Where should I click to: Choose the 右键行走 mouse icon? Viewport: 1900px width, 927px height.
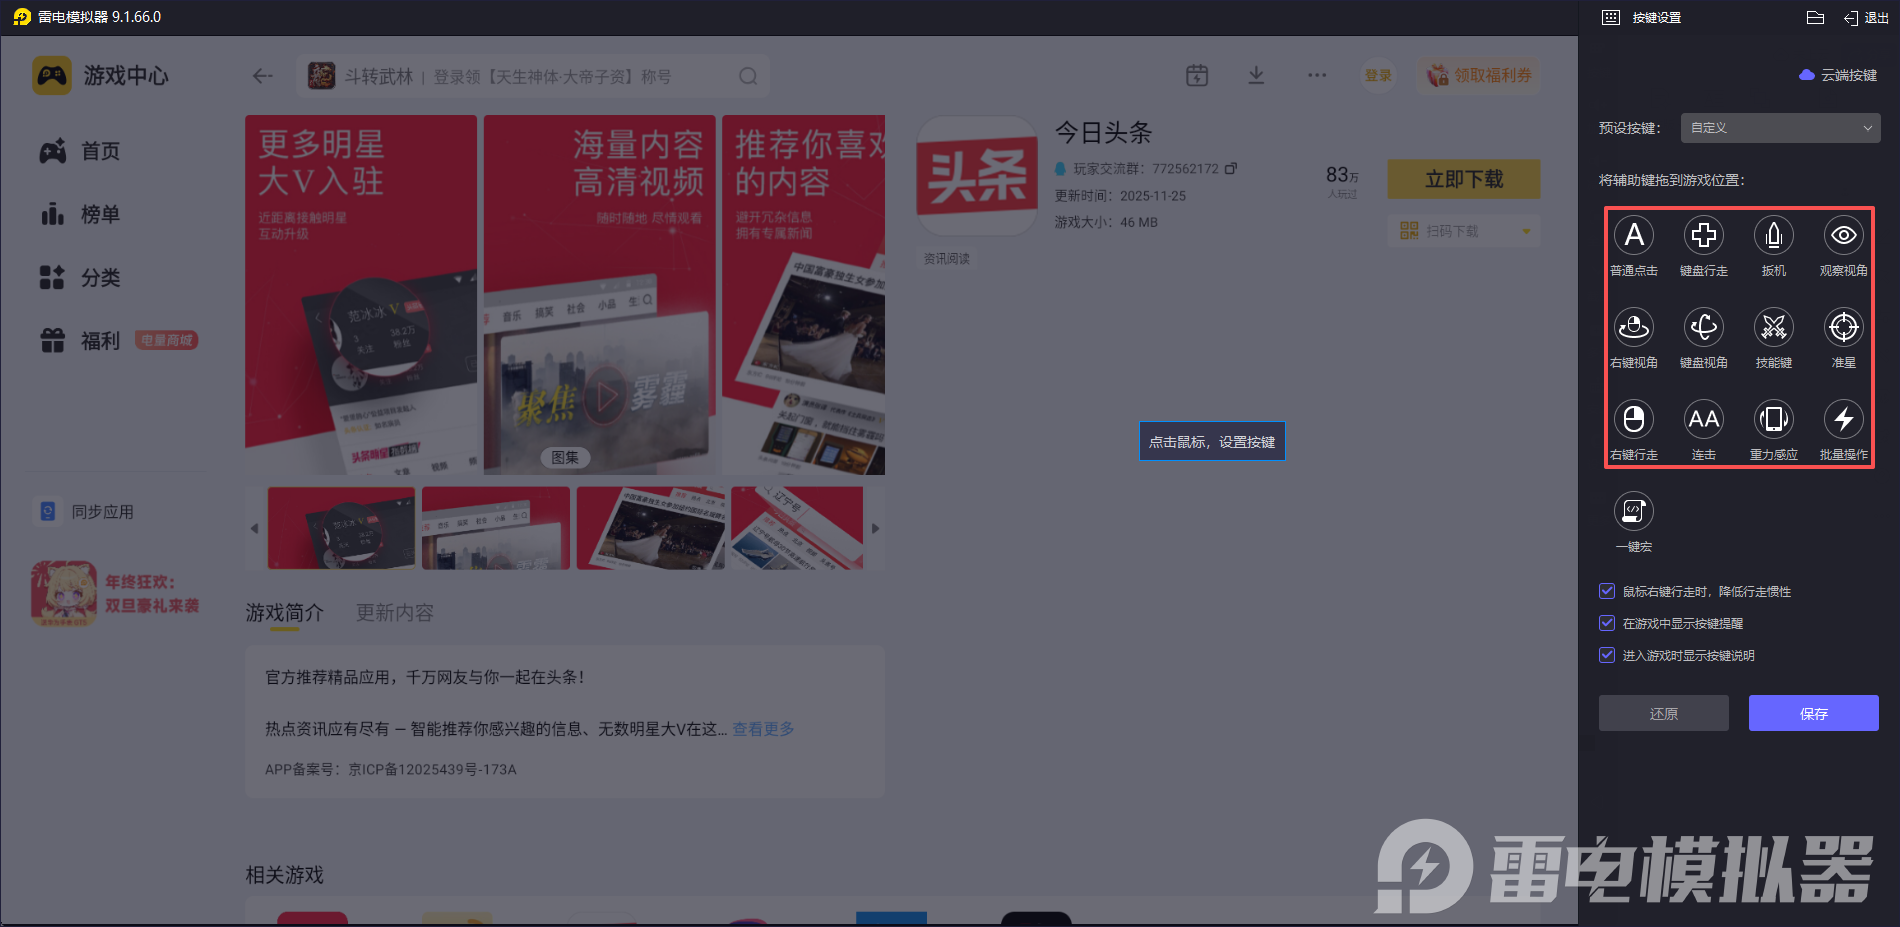[1634, 419]
